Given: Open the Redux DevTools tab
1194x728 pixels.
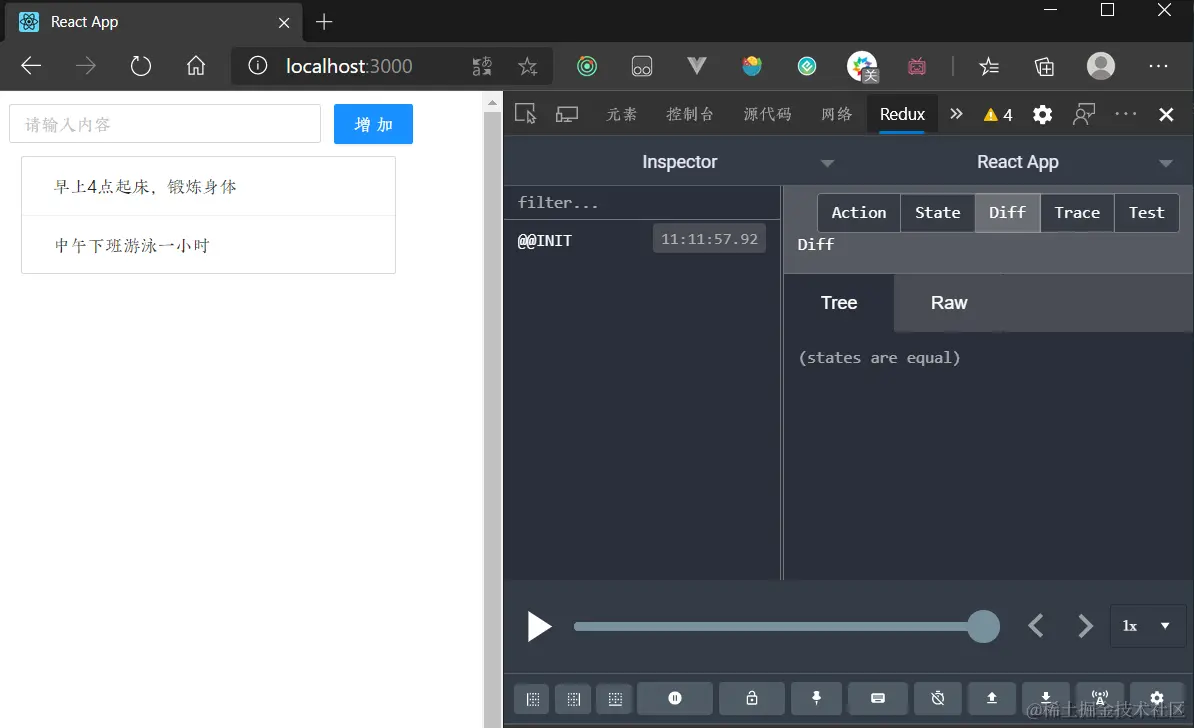Looking at the screenshot, I should tap(902, 114).
